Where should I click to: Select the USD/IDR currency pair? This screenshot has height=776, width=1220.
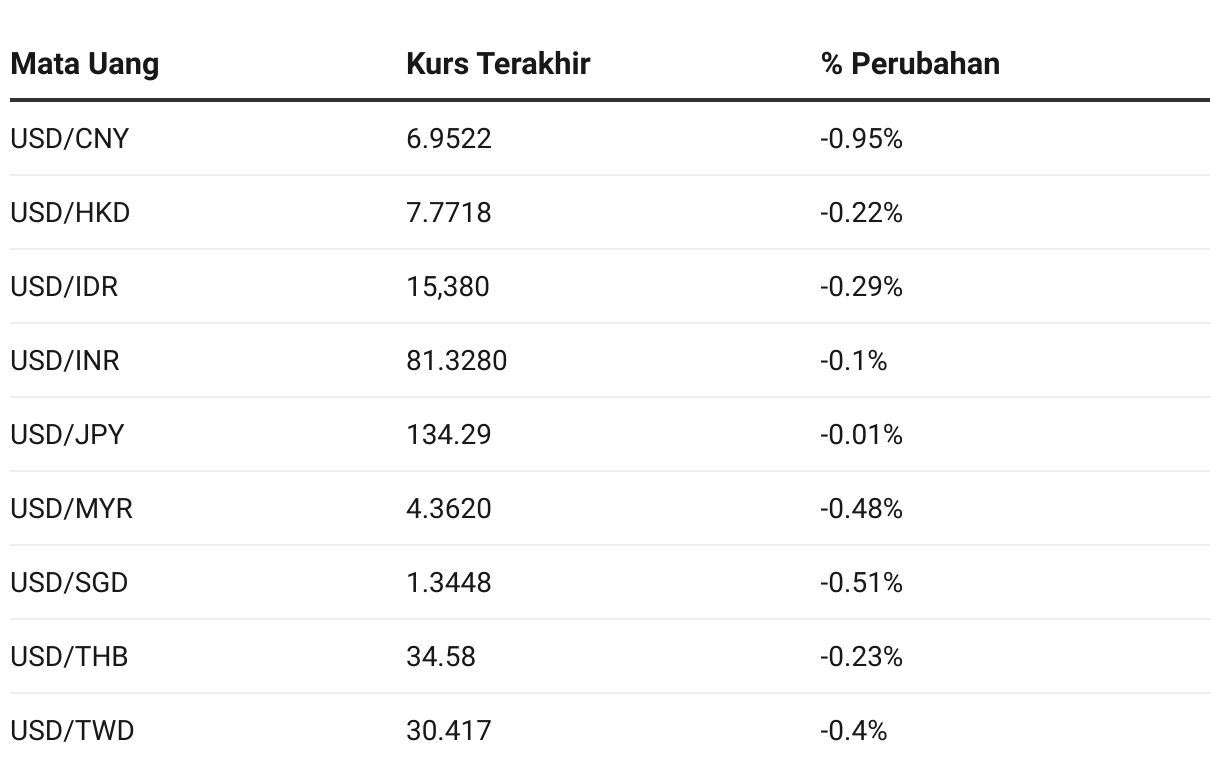point(64,286)
